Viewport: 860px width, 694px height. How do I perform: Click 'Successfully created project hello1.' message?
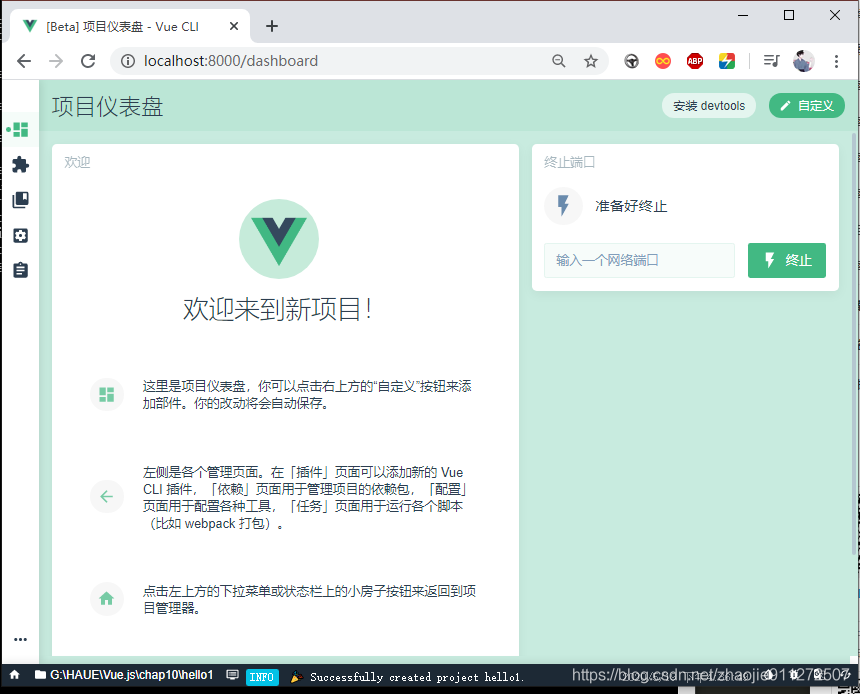point(417,677)
